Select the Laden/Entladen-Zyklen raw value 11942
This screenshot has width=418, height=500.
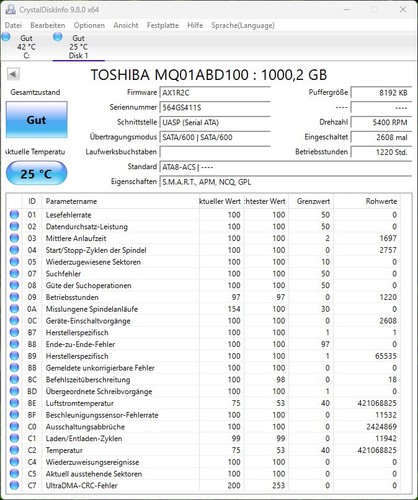click(x=386, y=438)
